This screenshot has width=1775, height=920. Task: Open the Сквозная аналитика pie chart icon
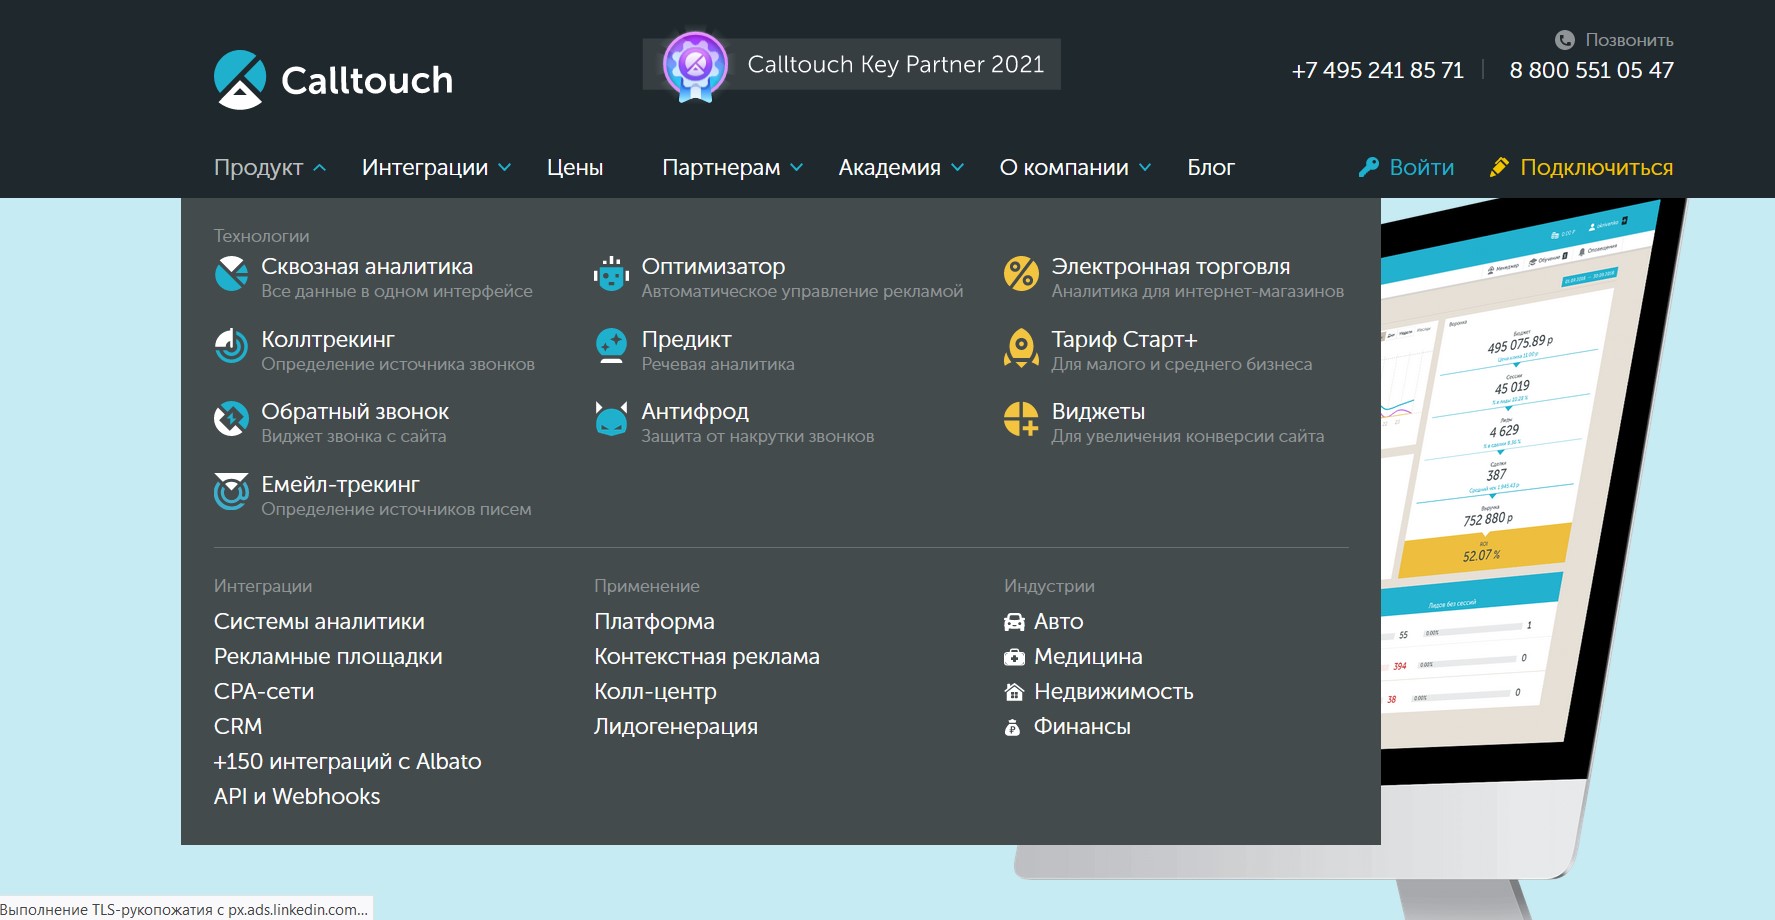[231, 274]
